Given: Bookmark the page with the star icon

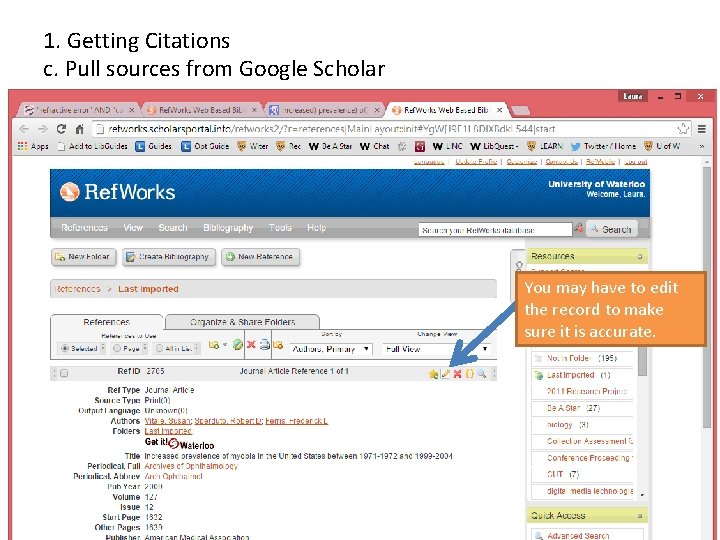Looking at the screenshot, I should pos(683,129).
